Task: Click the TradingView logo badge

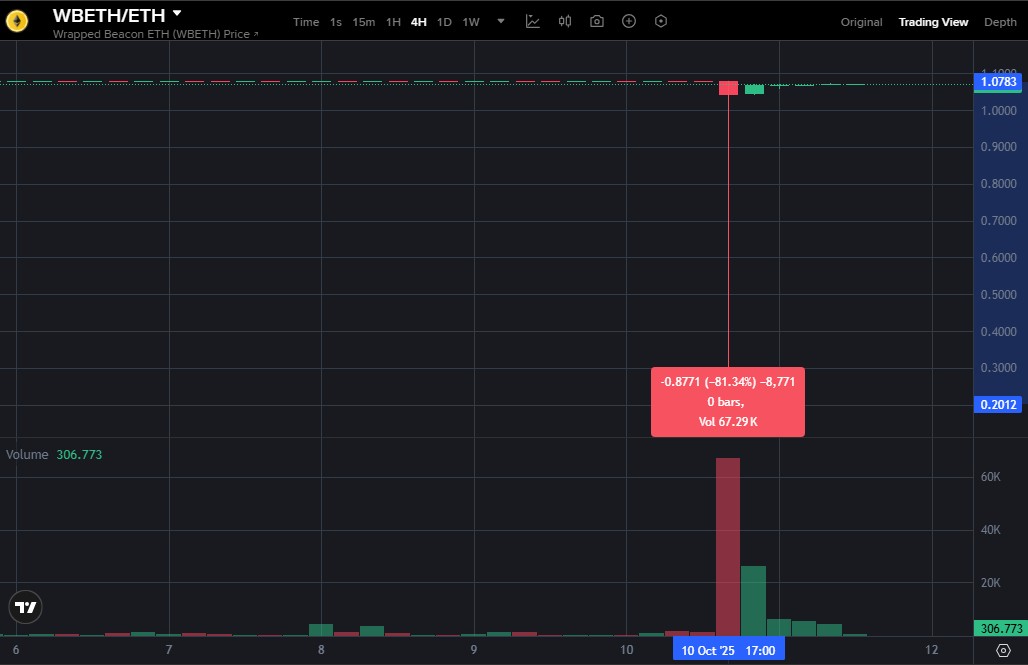Action: (25, 607)
